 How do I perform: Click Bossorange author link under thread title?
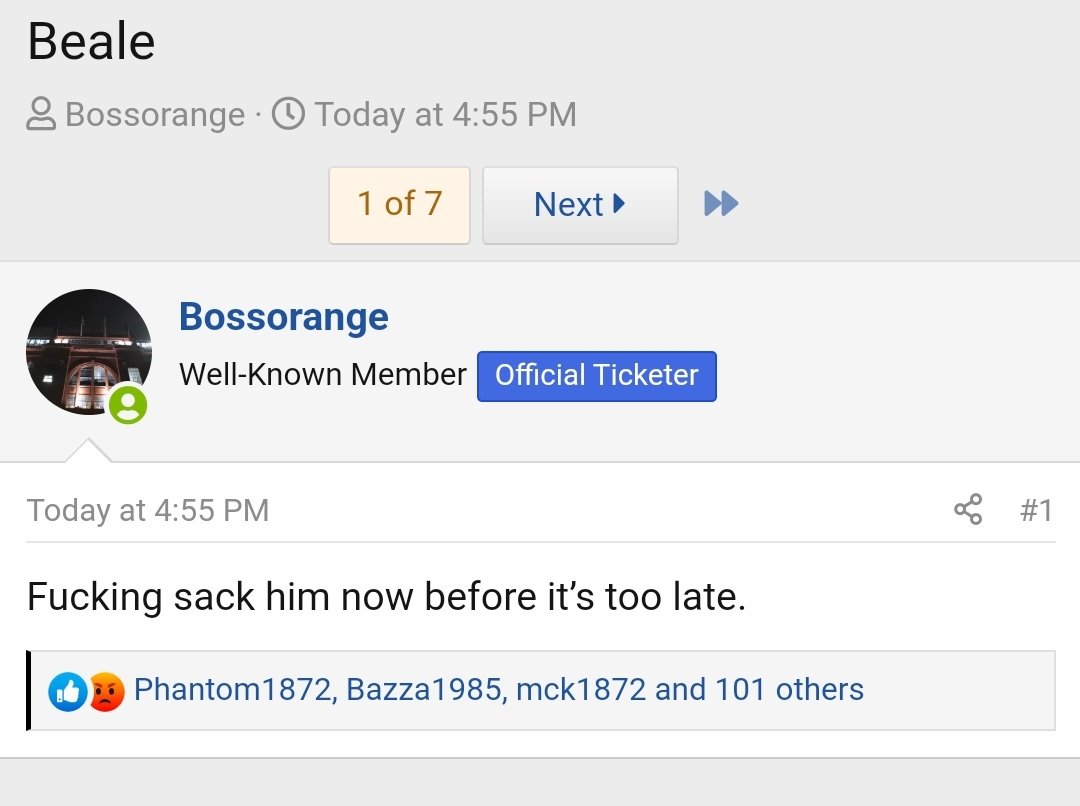click(155, 114)
